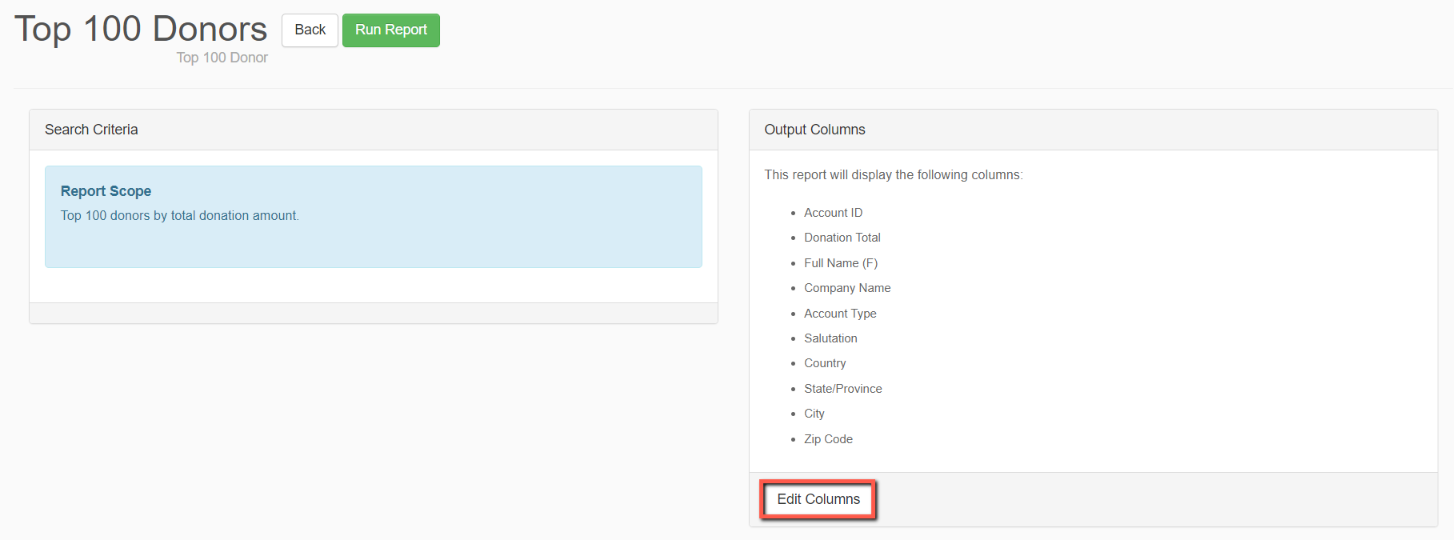
Task: Click the Full Name (F) column entry
Action: click(841, 263)
